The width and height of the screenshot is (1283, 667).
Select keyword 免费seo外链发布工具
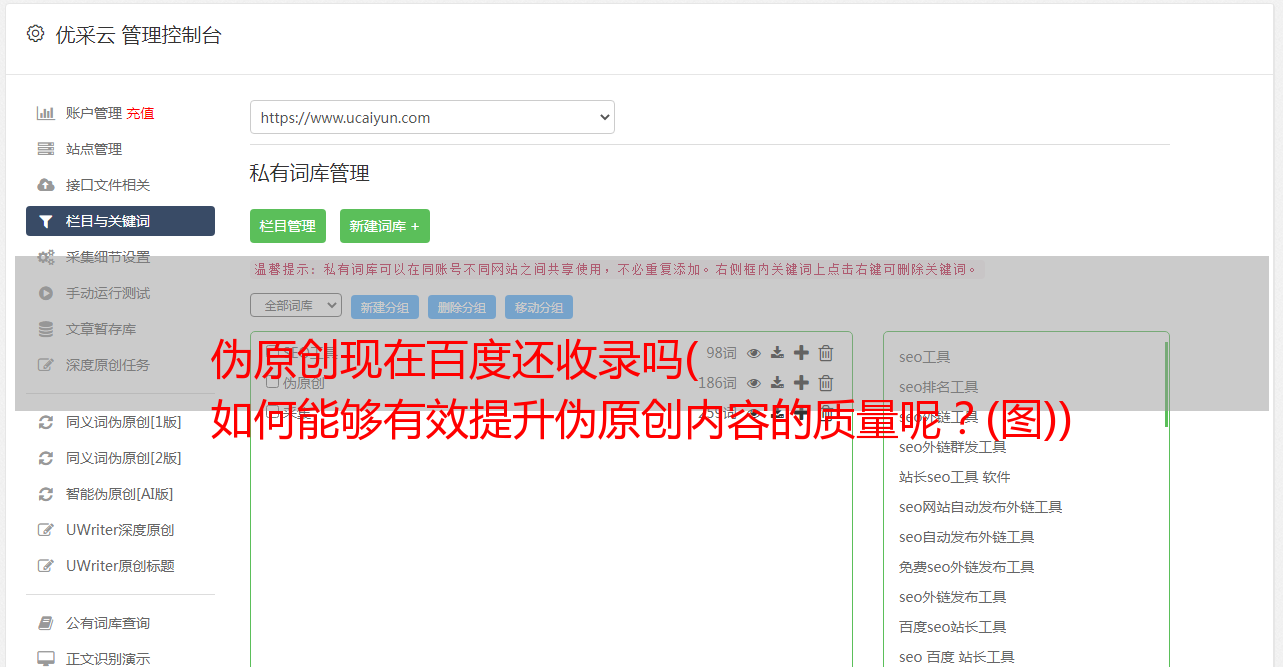967,567
